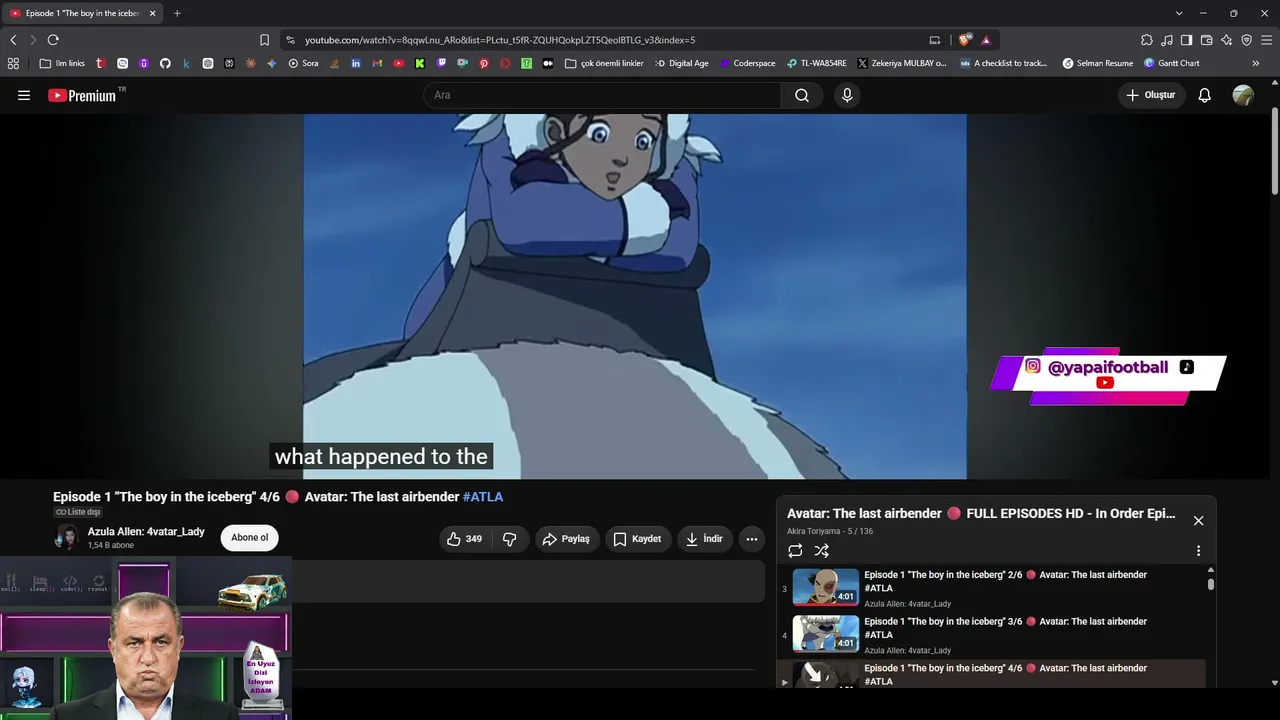Click the channel avatar next to Azula Allen
Image resolution: width=1280 pixels, height=720 pixels.
66,538
